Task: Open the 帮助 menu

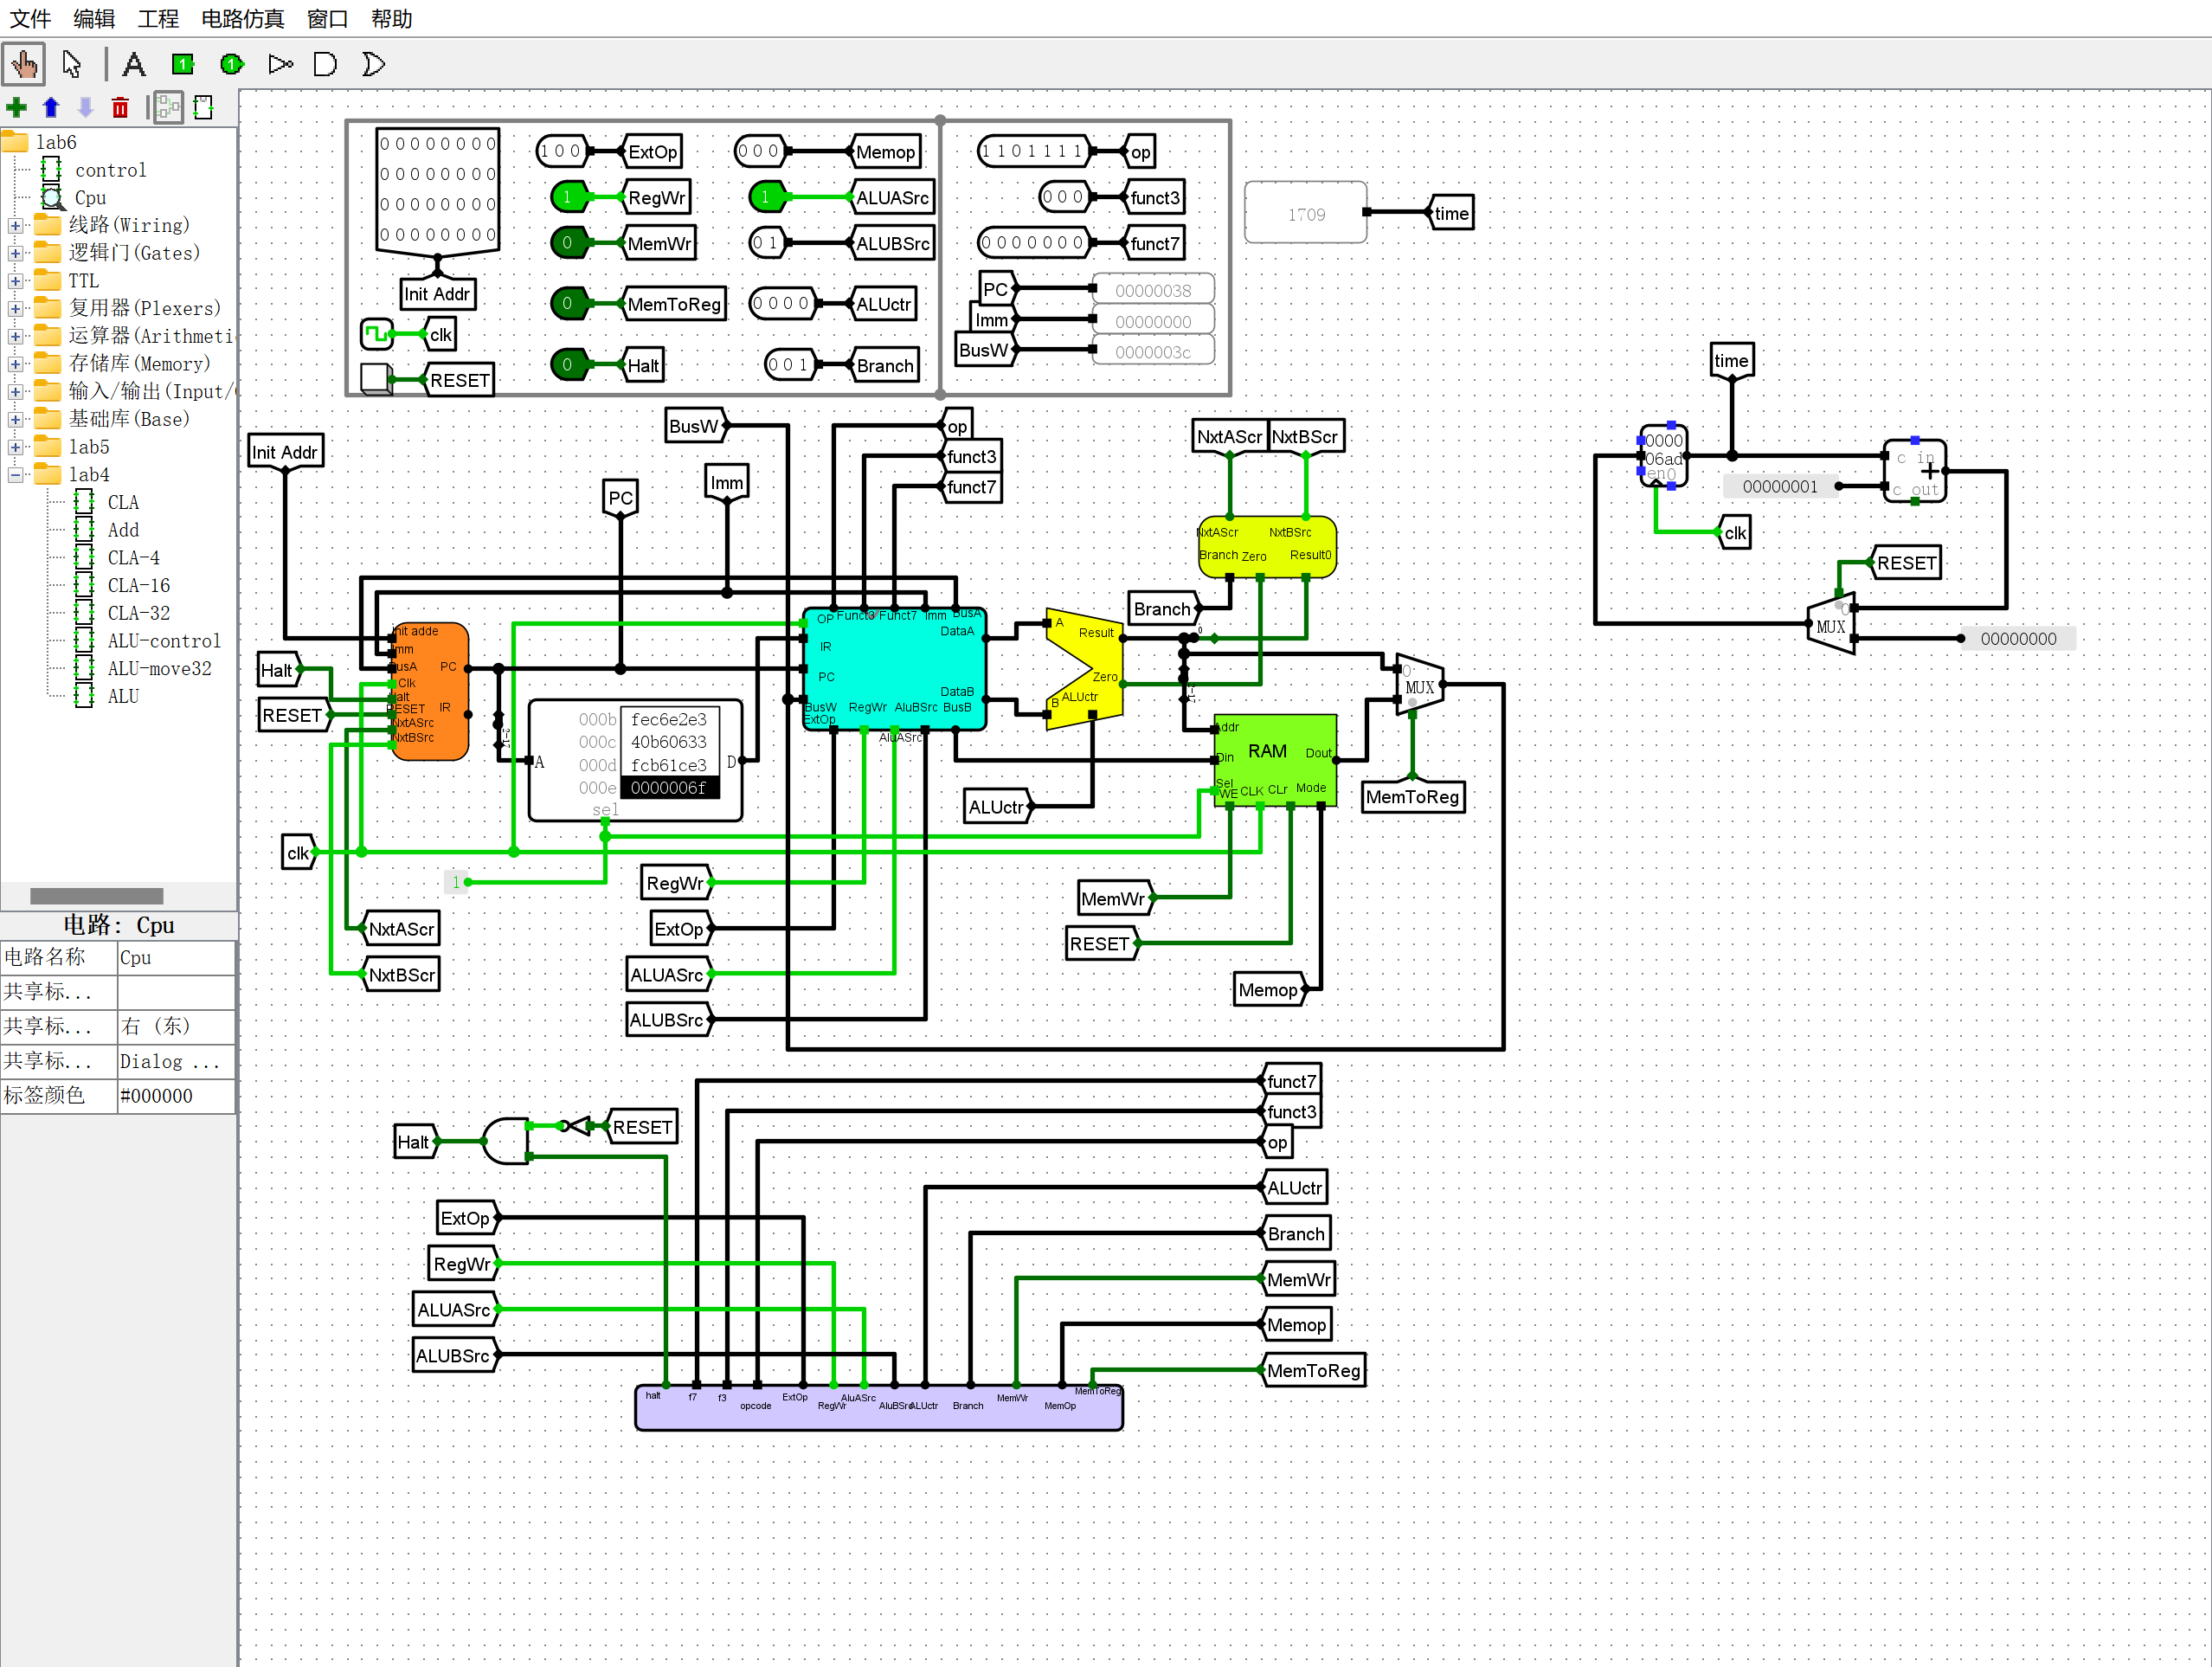Action: tap(391, 19)
